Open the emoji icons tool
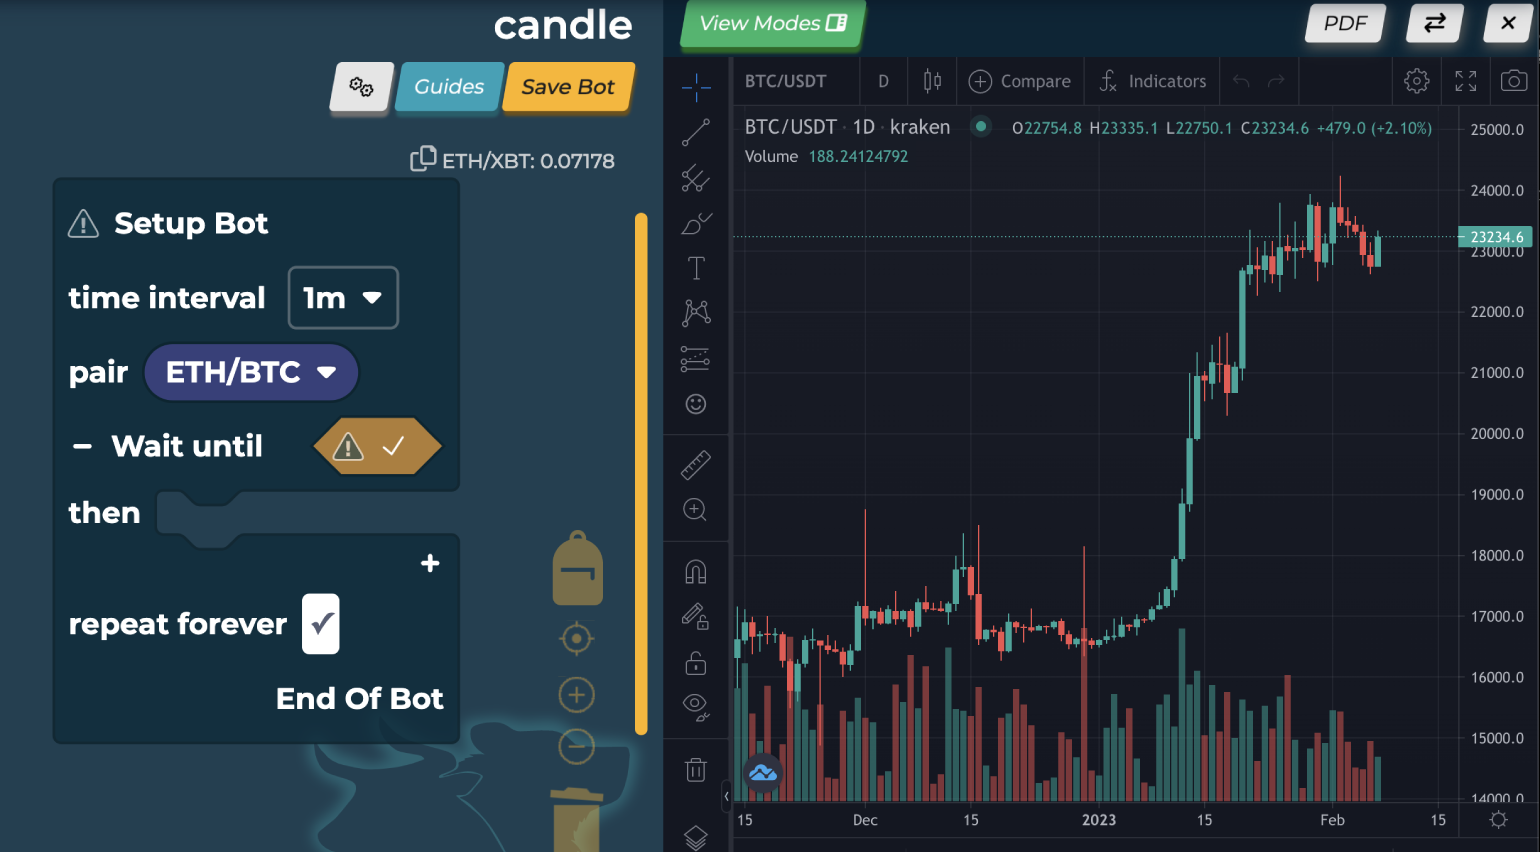The width and height of the screenshot is (1540, 852). click(696, 404)
